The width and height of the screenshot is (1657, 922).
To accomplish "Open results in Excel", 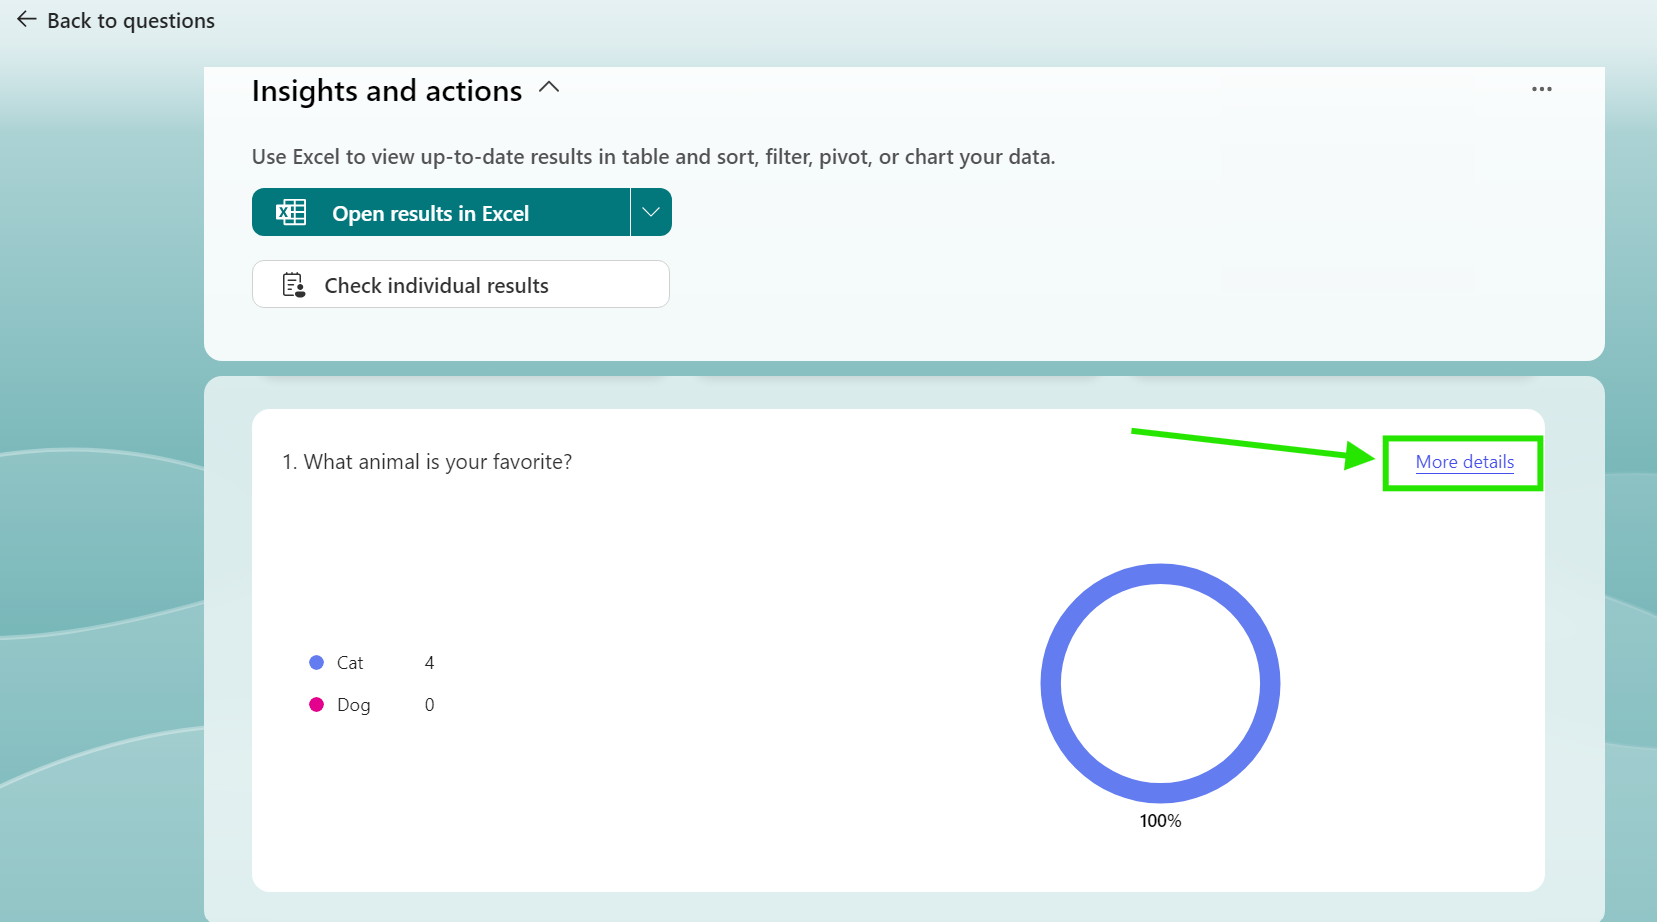I will (441, 212).
